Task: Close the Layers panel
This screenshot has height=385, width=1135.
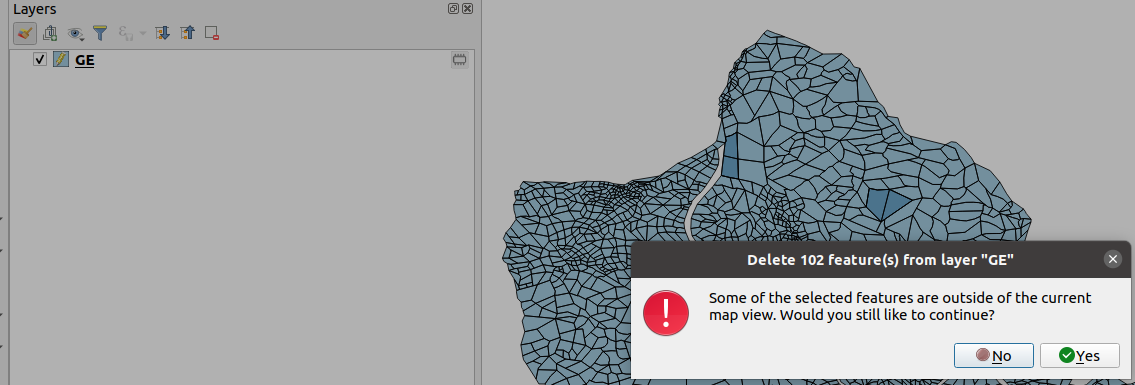Action: tap(467, 9)
